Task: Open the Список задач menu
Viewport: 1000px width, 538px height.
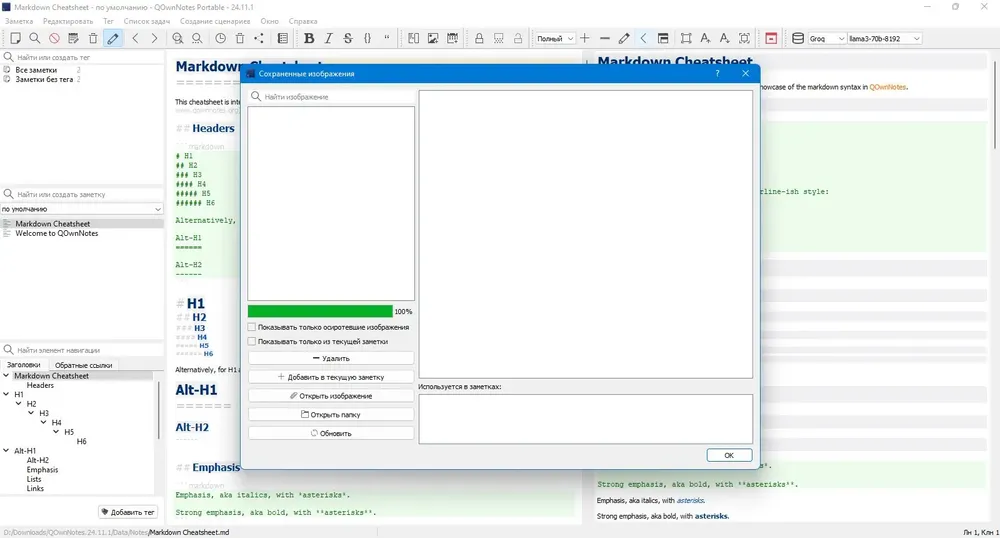Action: 147,21
